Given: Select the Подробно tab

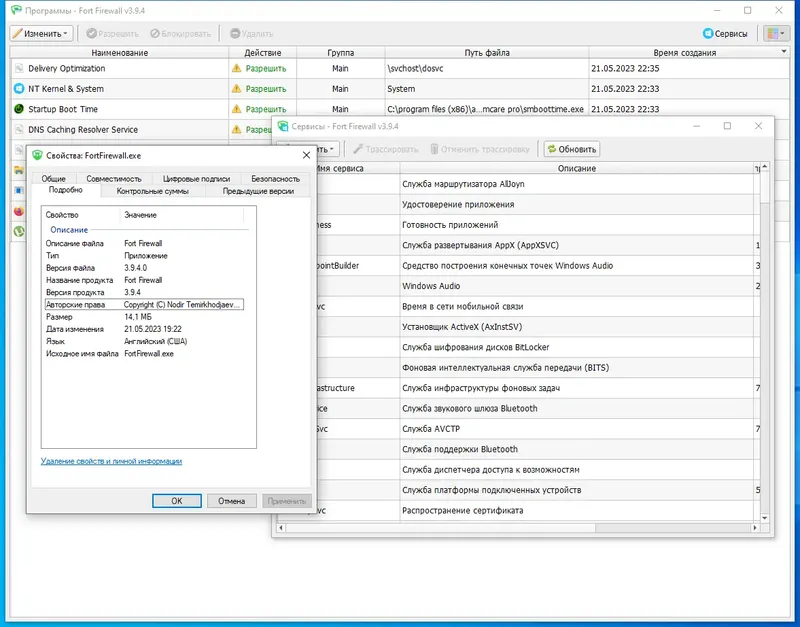Looking at the screenshot, I should tap(66, 190).
